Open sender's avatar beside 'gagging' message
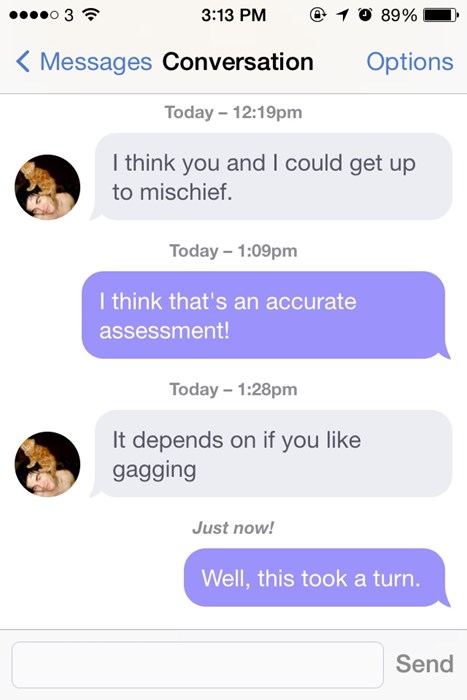The image size is (467, 700). click(47, 464)
